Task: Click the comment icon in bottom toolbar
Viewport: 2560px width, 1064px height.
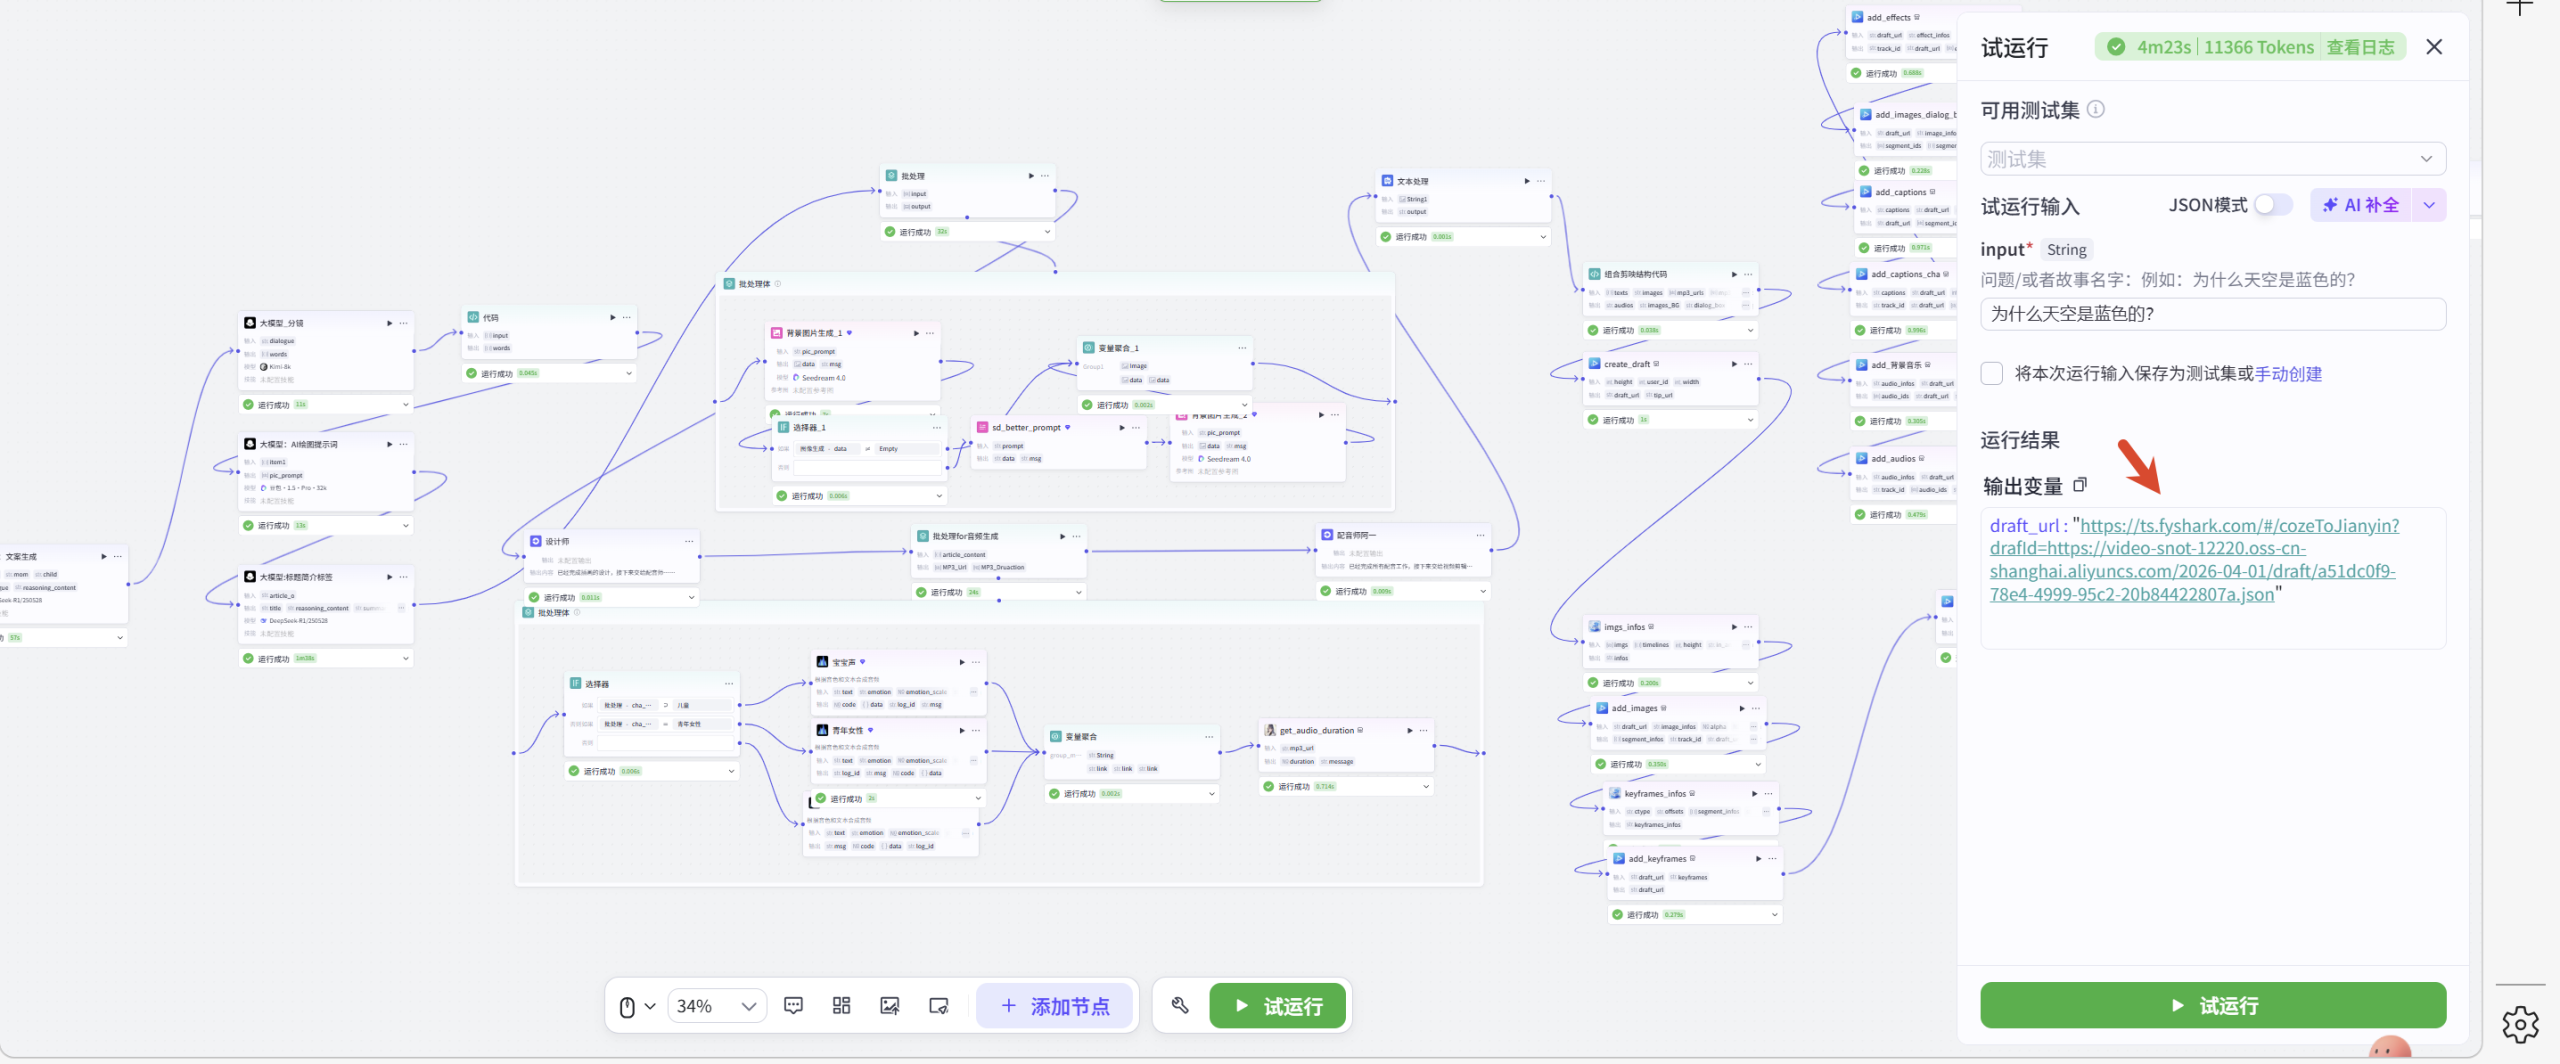Action: tap(793, 1006)
